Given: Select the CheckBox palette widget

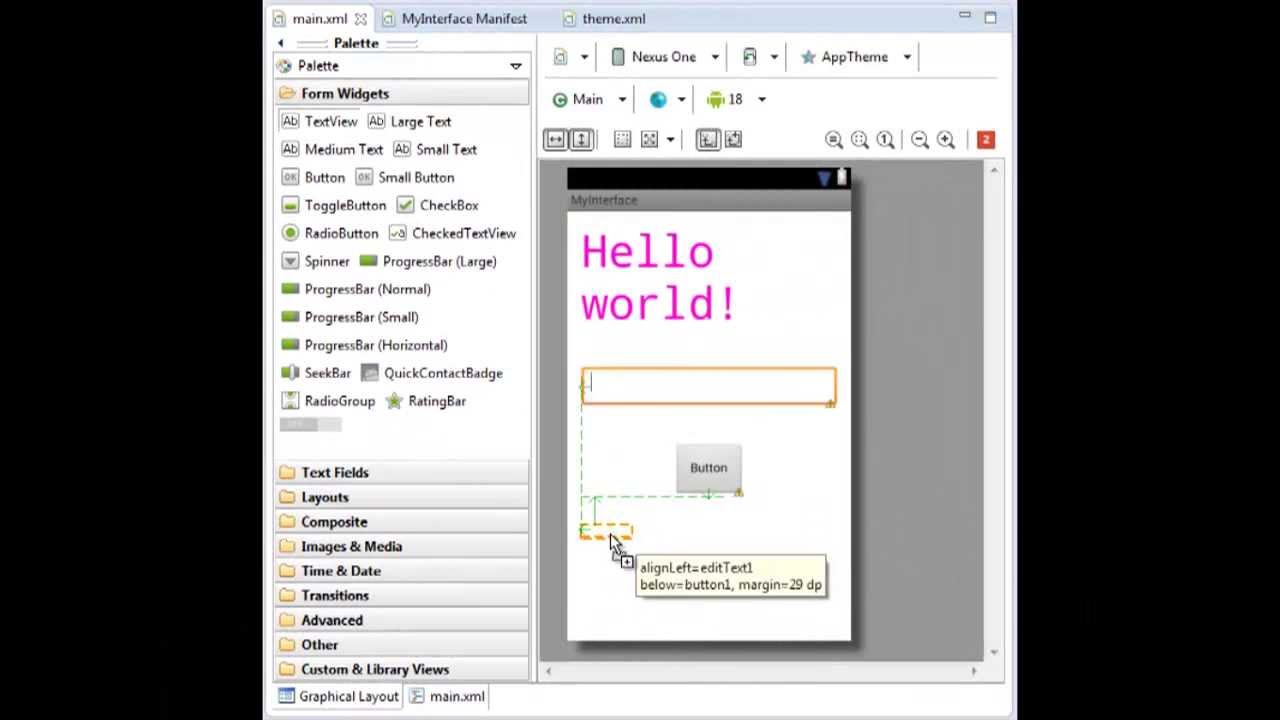Looking at the screenshot, I should click(437, 205).
